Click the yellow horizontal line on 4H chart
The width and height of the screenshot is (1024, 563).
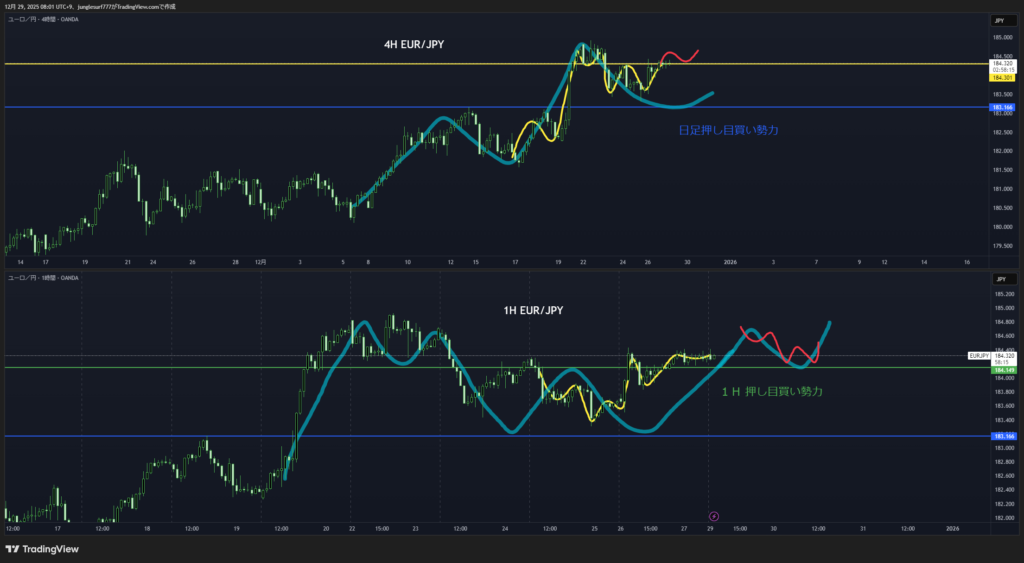pos(300,64)
